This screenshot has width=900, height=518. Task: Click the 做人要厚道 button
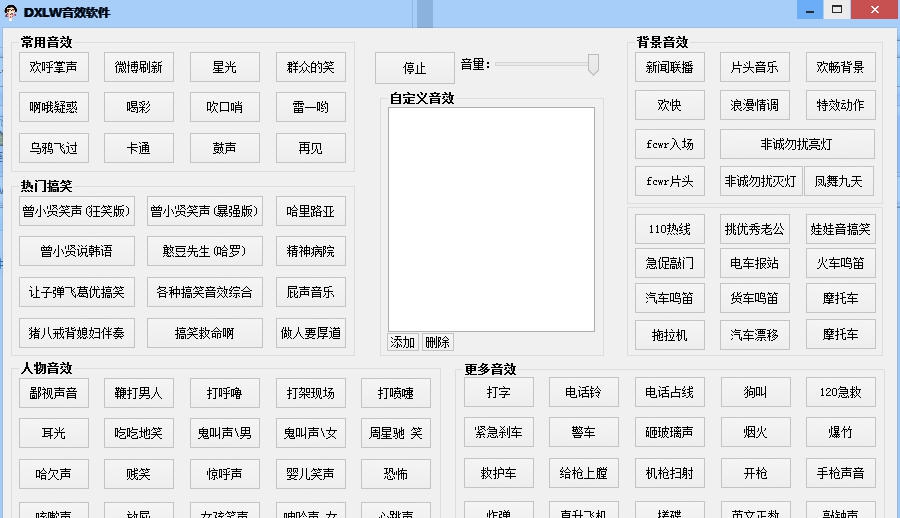(x=311, y=333)
